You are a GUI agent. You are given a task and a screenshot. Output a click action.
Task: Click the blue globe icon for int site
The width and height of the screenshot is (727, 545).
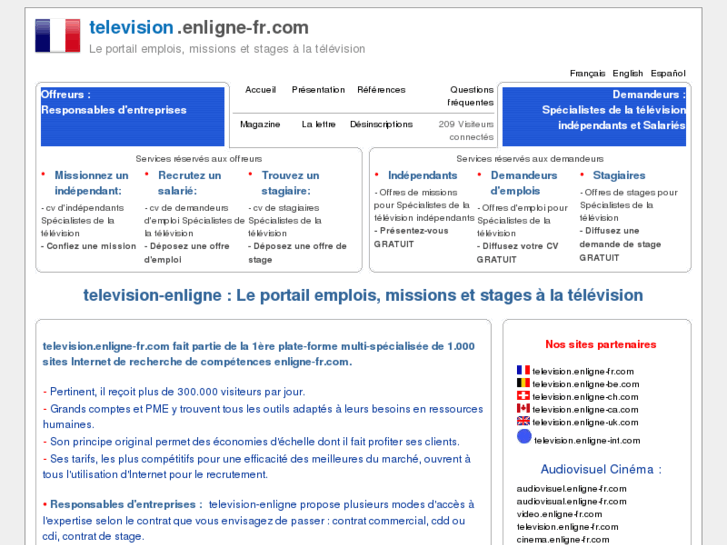(x=524, y=437)
